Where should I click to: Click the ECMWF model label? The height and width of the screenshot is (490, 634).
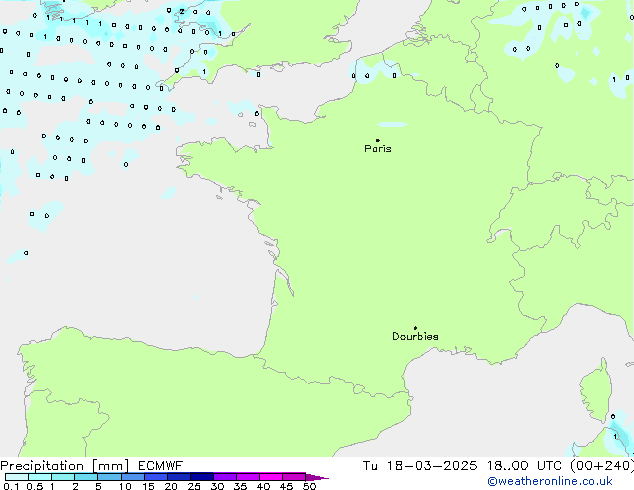(x=161, y=466)
